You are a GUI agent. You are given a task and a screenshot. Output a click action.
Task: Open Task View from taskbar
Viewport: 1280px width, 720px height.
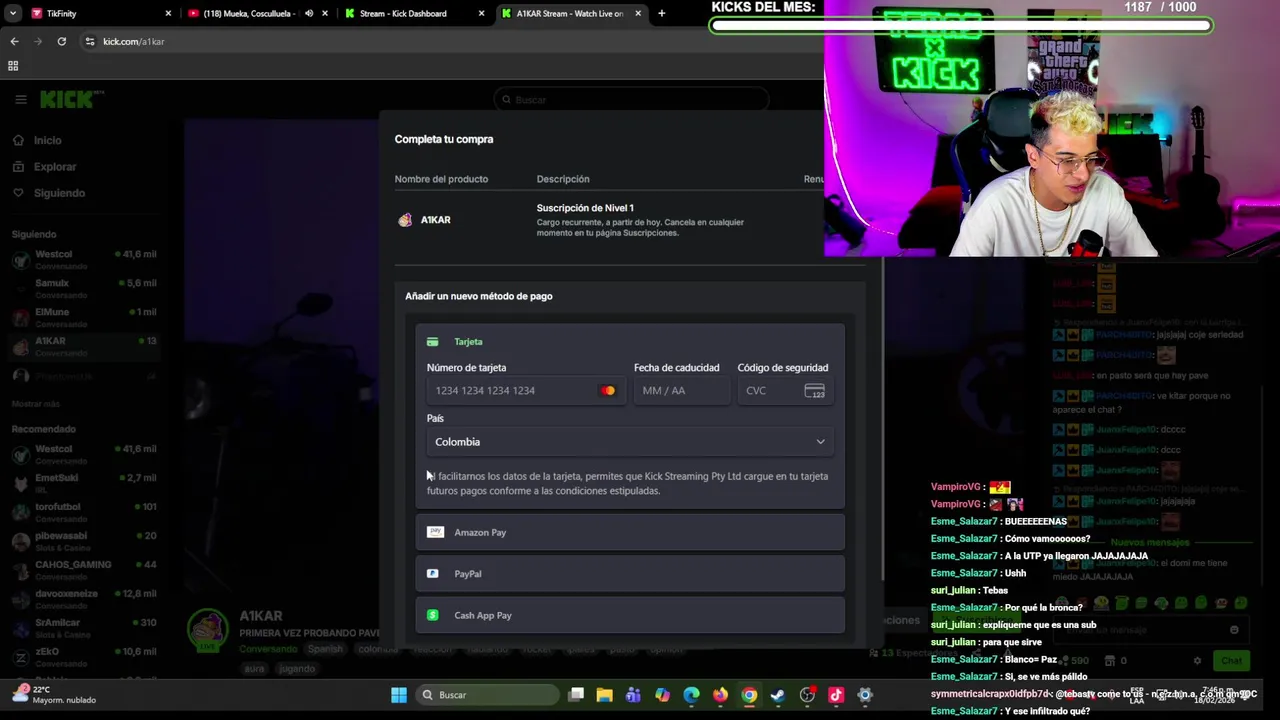tap(576, 695)
